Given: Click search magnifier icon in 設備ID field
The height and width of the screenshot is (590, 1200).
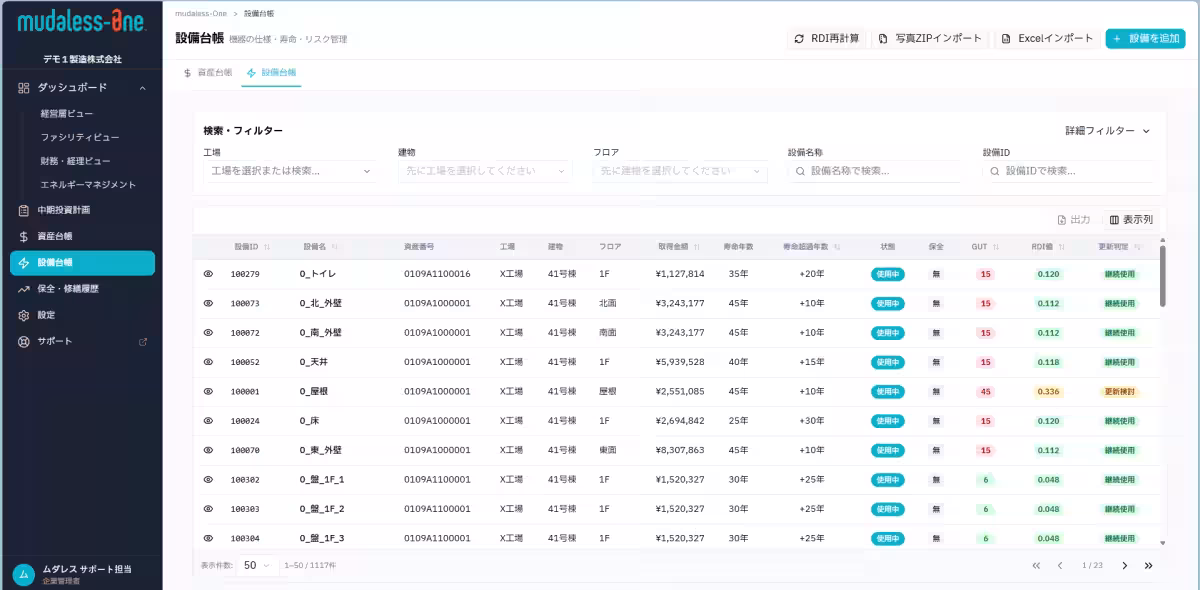Looking at the screenshot, I should point(996,171).
